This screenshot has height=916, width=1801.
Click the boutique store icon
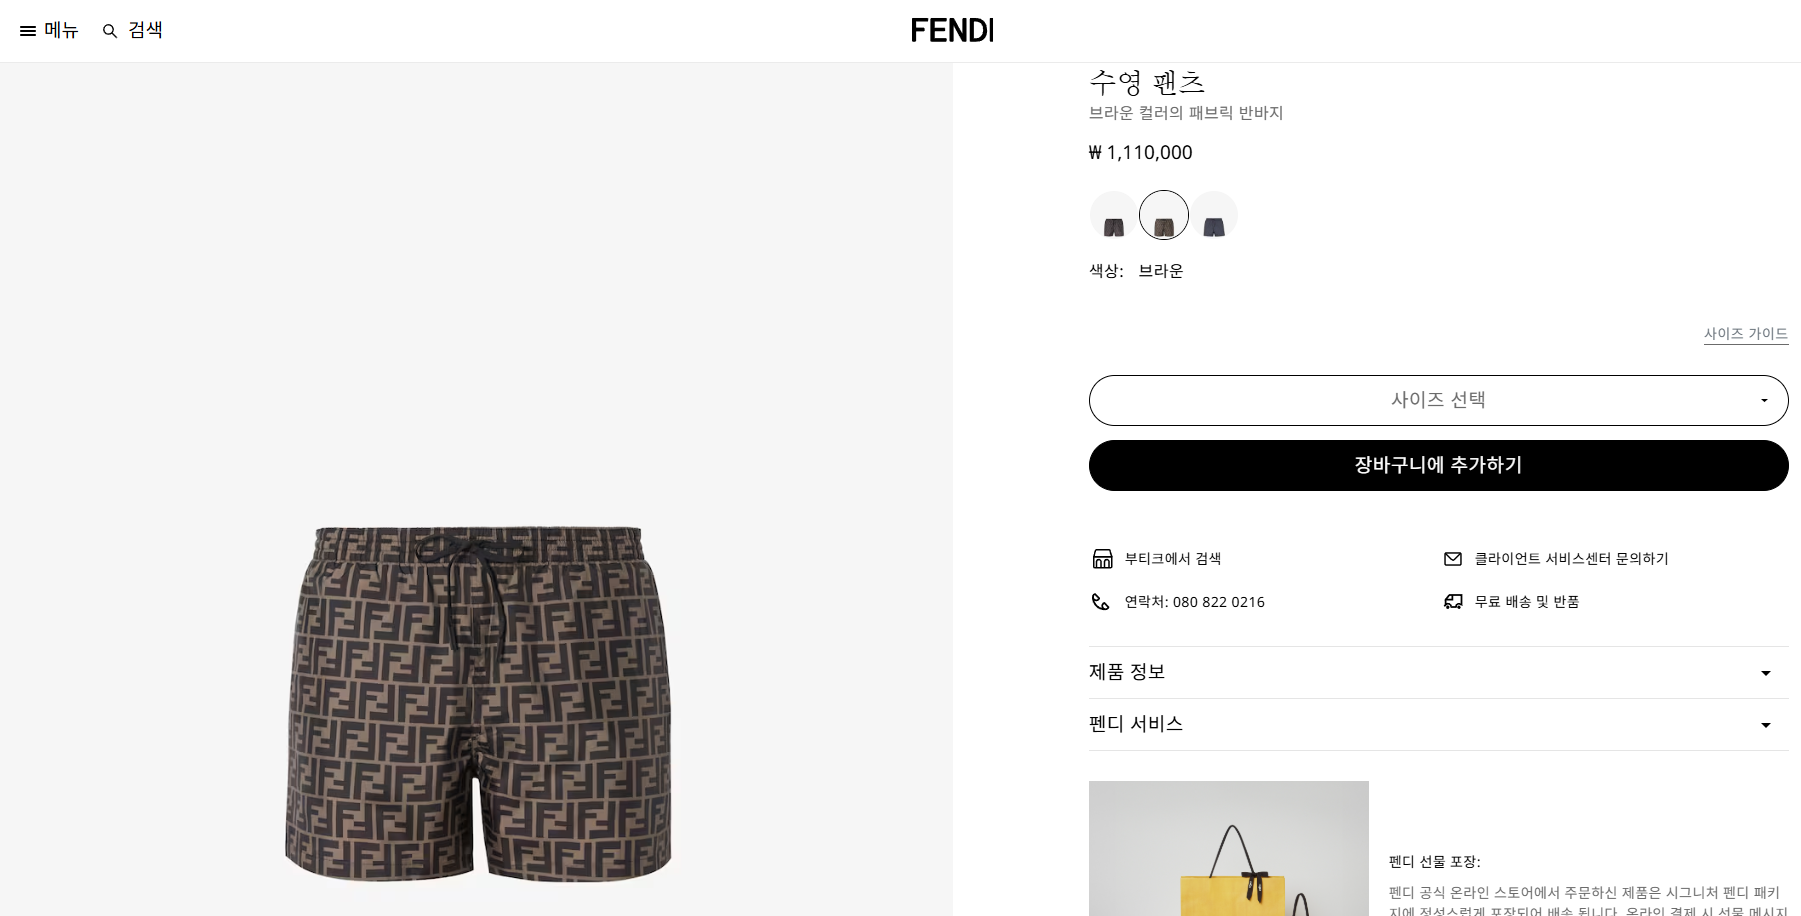click(x=1102, y=559)
